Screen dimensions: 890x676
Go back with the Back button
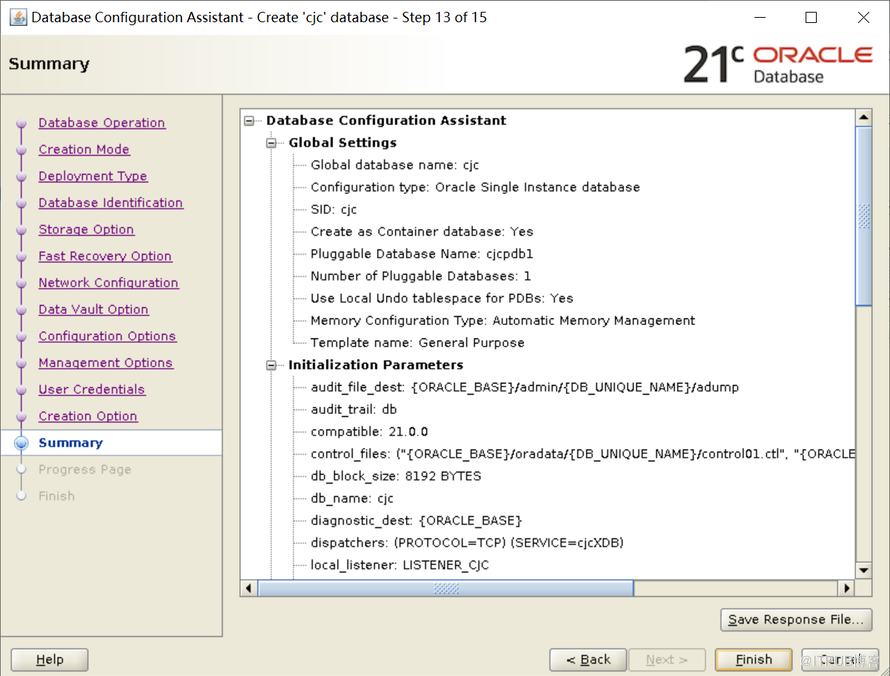(588, 660)
